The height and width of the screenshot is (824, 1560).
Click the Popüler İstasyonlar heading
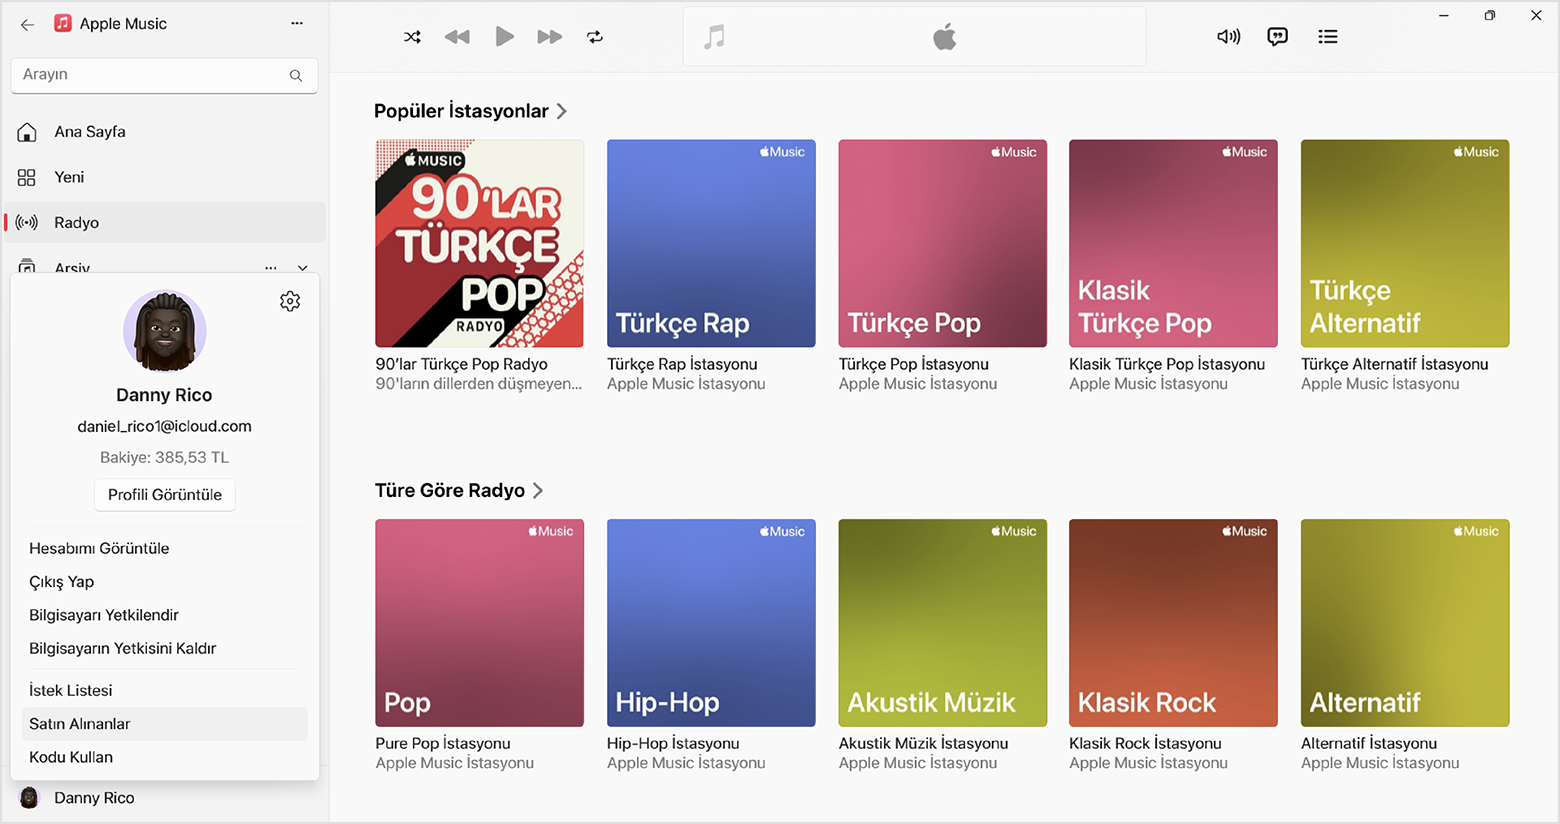coord(461,111)
